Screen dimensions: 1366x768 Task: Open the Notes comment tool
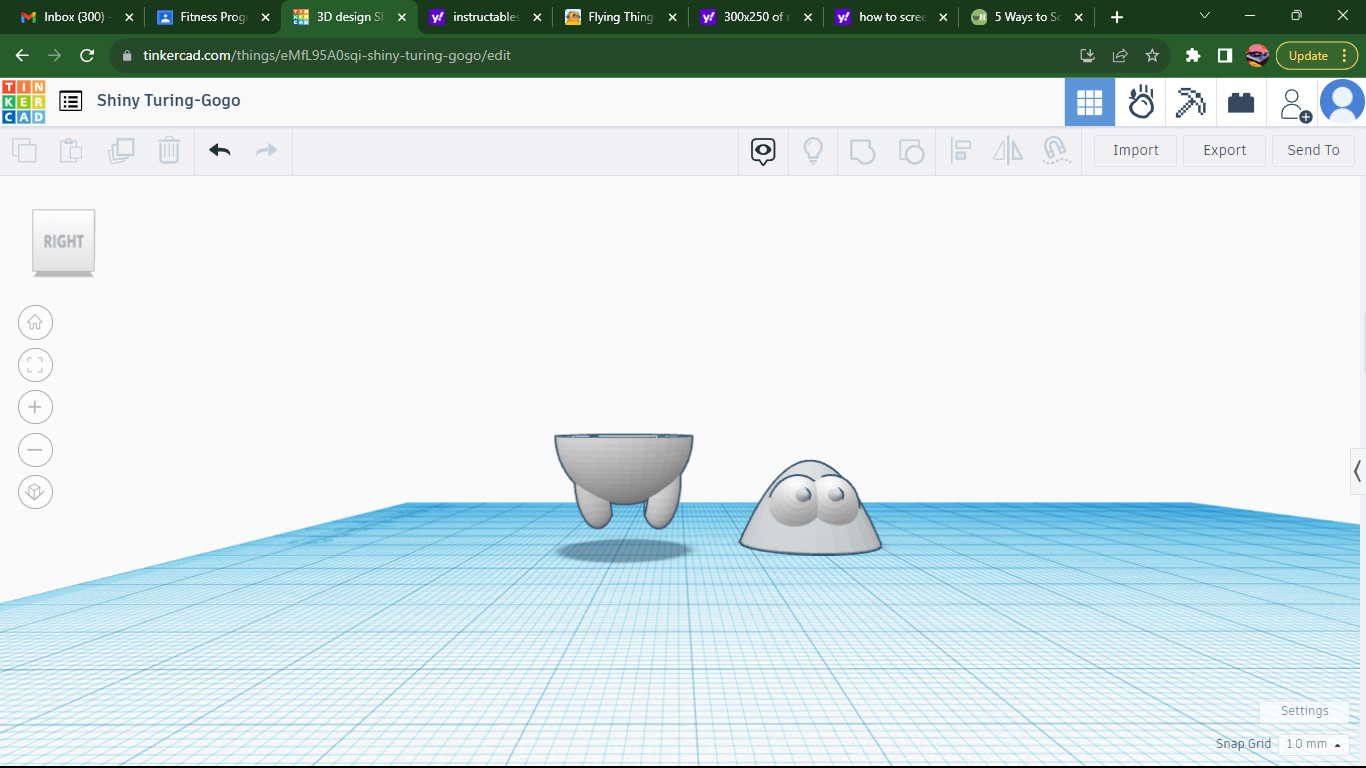click(763, 150)
